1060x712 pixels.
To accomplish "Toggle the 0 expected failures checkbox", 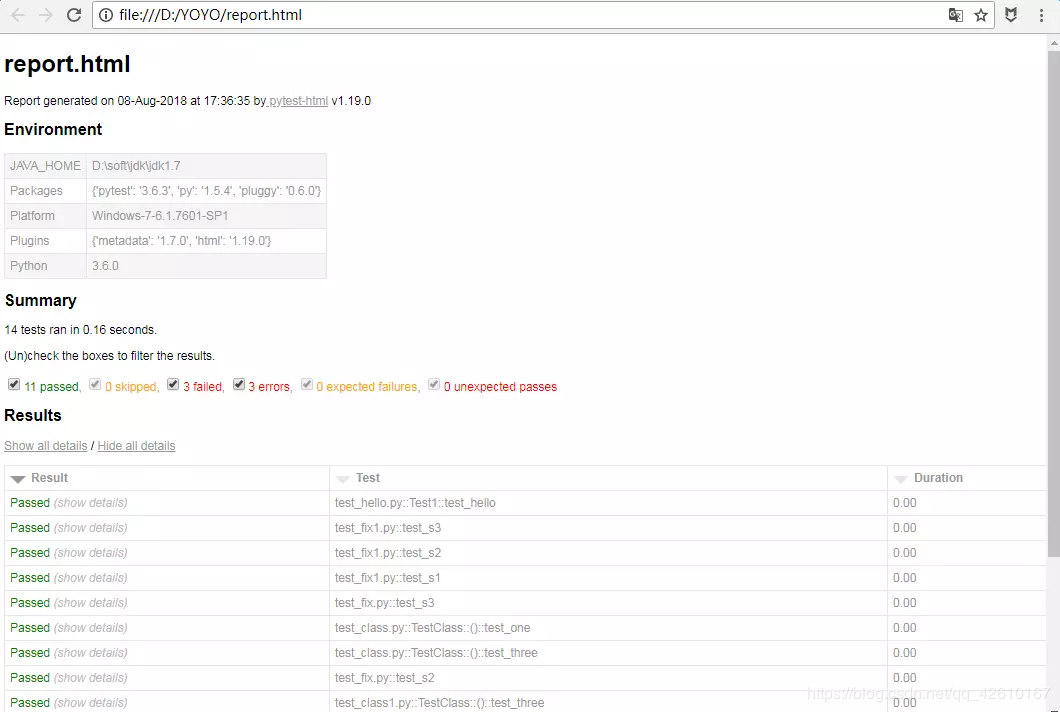I will (x=307, y=385).
